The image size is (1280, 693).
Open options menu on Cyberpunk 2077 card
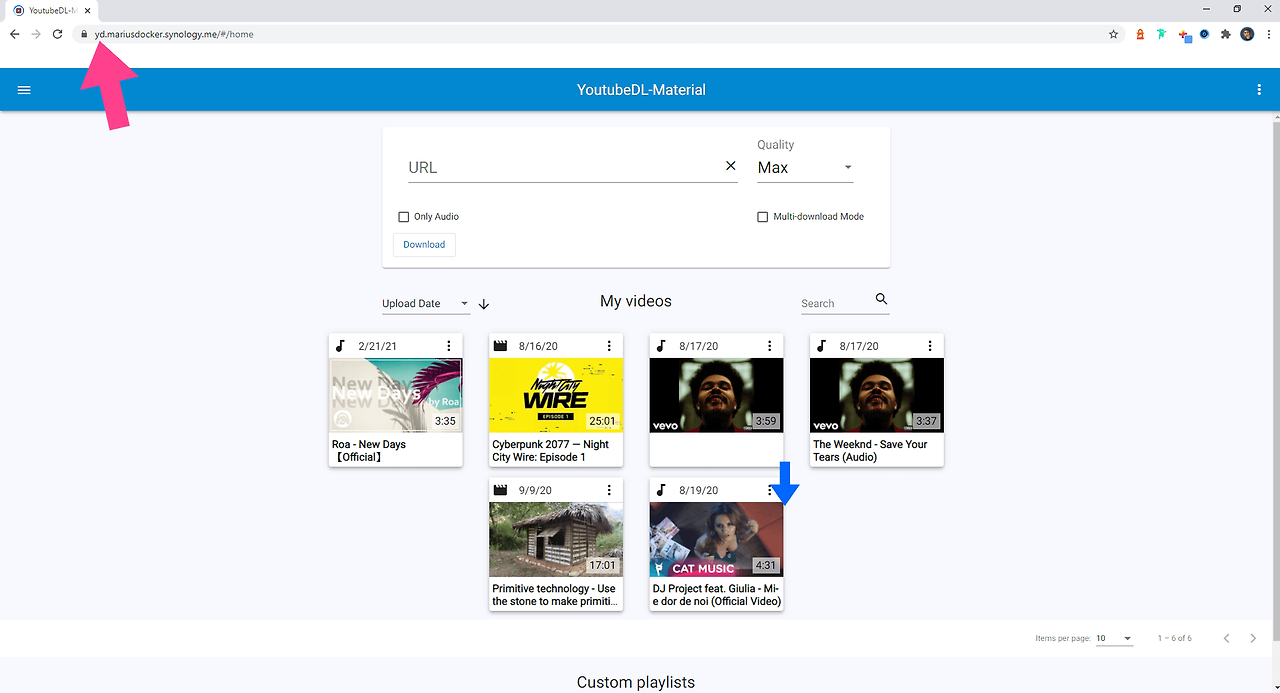tap(609, 346)
